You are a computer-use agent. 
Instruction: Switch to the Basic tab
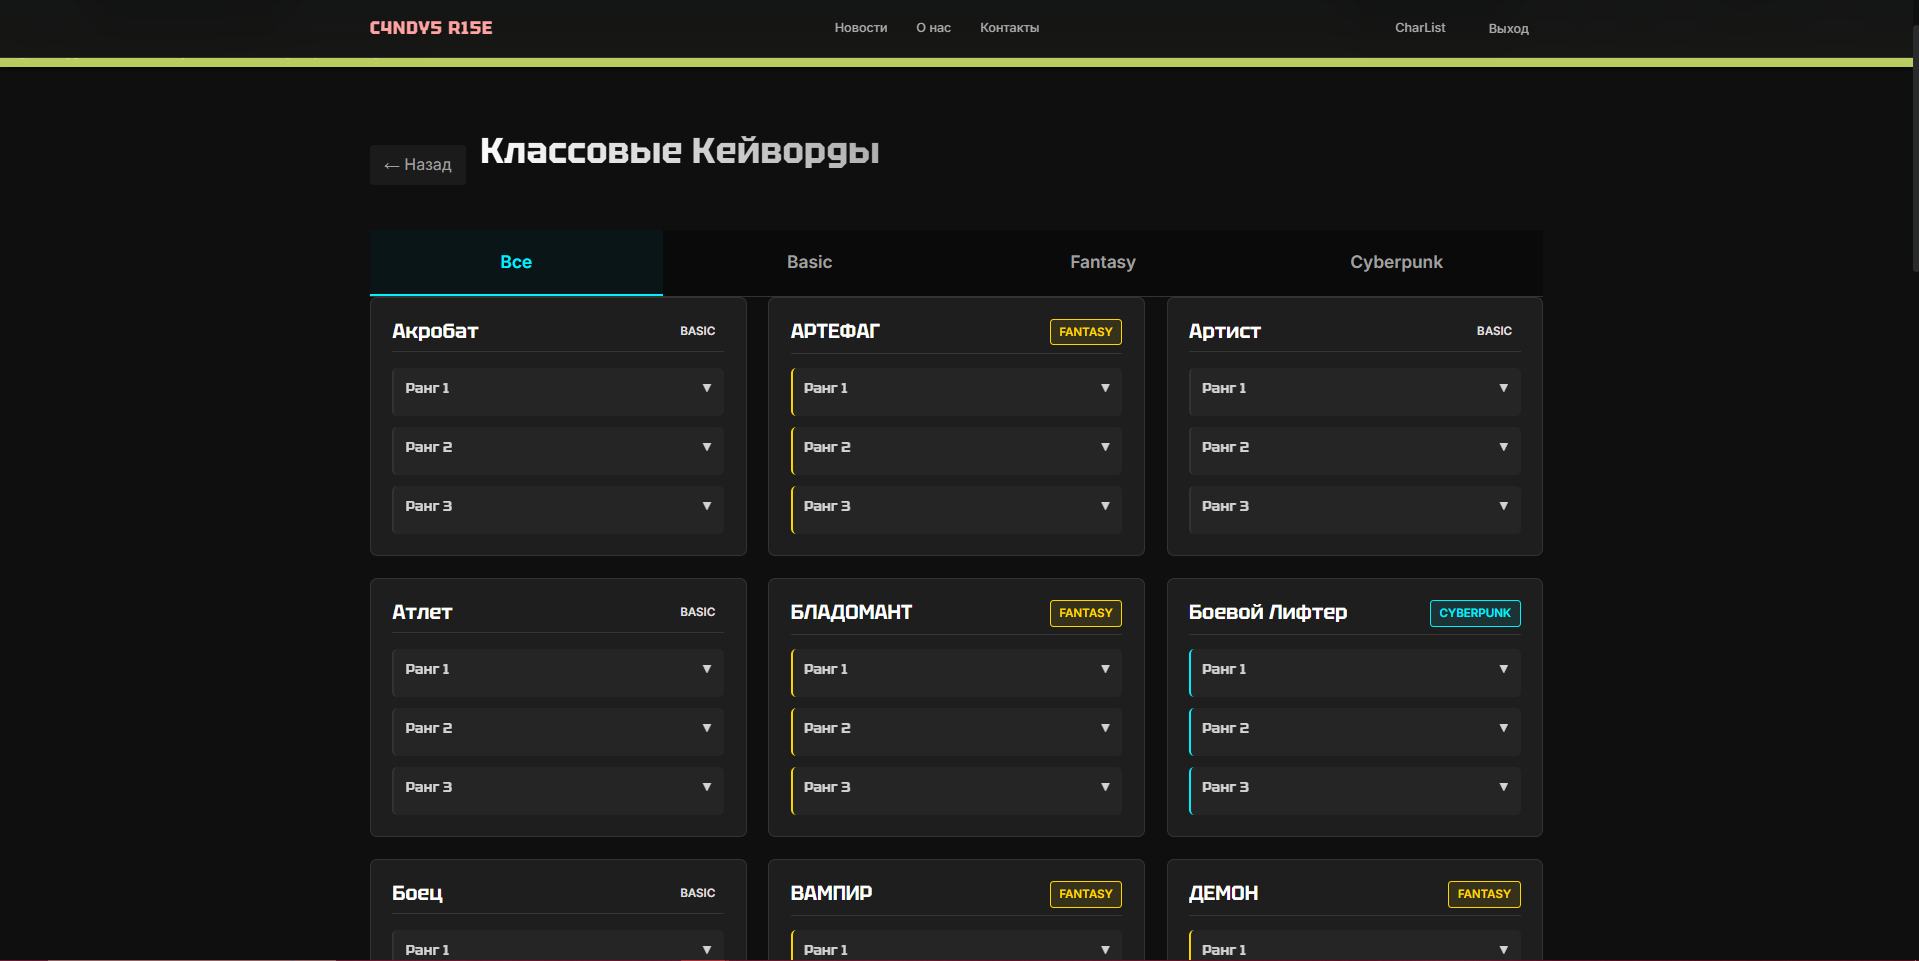coord(809,263)
